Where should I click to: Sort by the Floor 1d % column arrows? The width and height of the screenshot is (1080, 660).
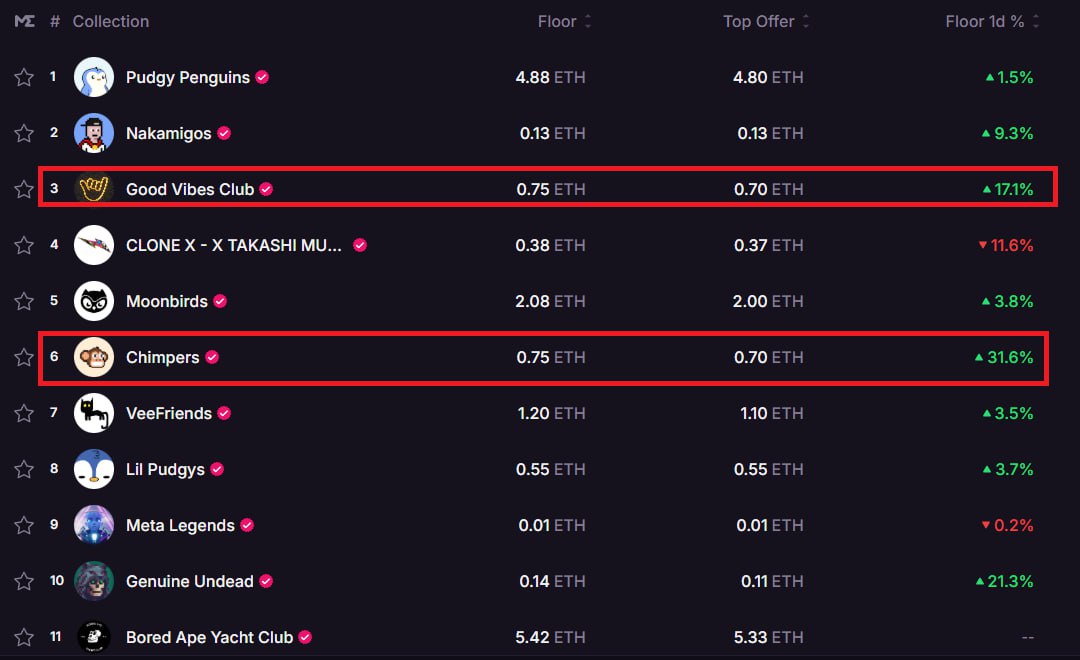point(1036,21)
